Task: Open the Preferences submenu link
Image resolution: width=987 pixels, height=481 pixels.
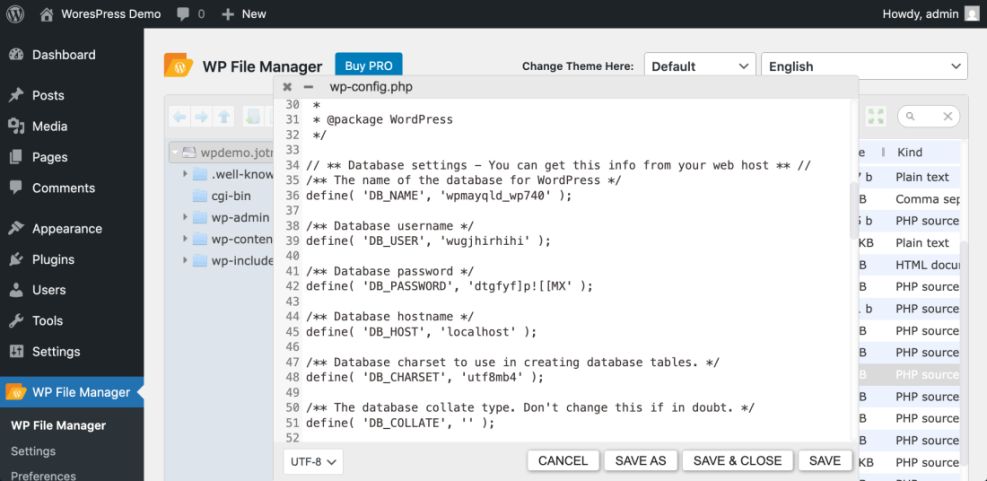Action: point(43,476)
